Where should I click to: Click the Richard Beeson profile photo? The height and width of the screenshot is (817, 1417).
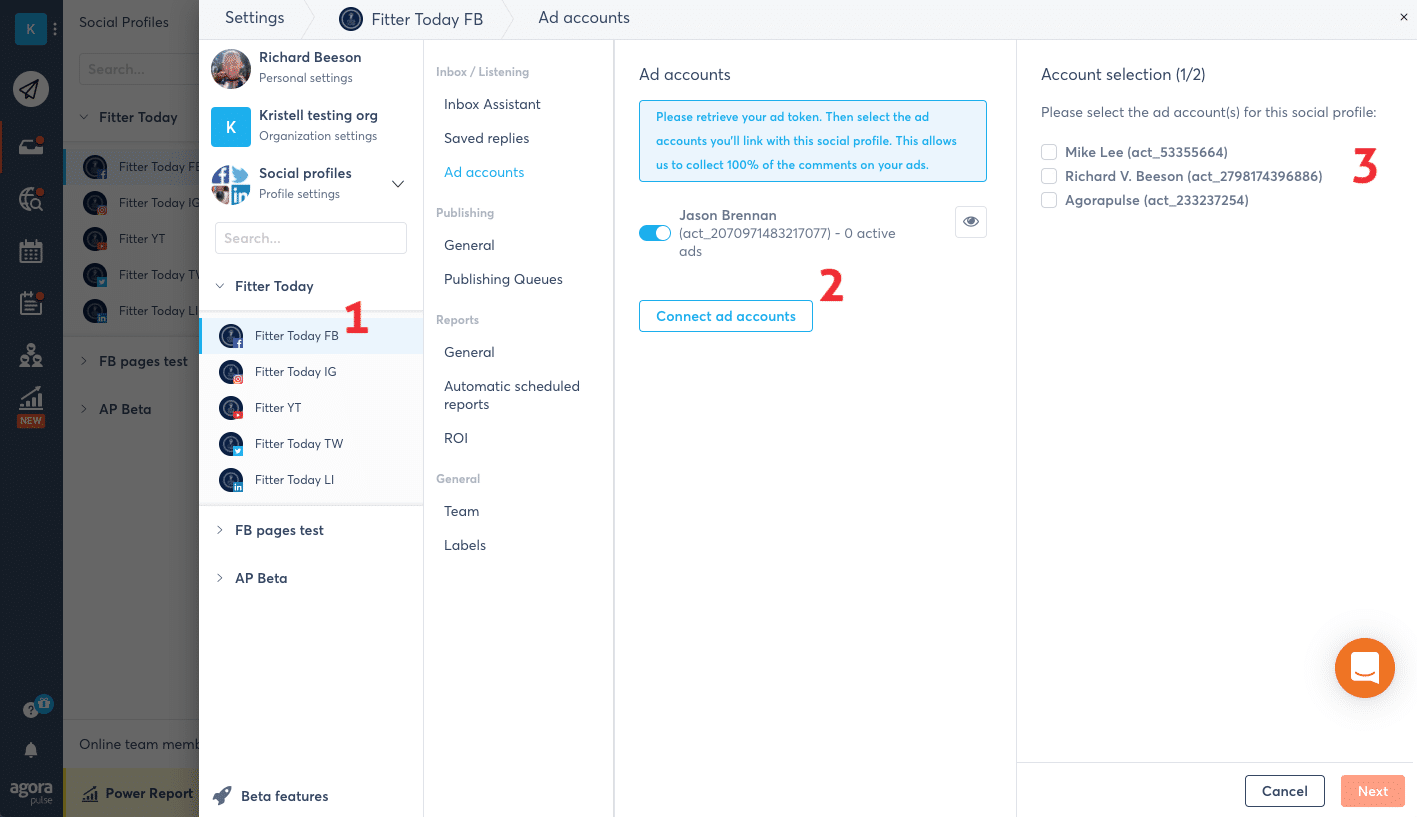click(231, 68)
